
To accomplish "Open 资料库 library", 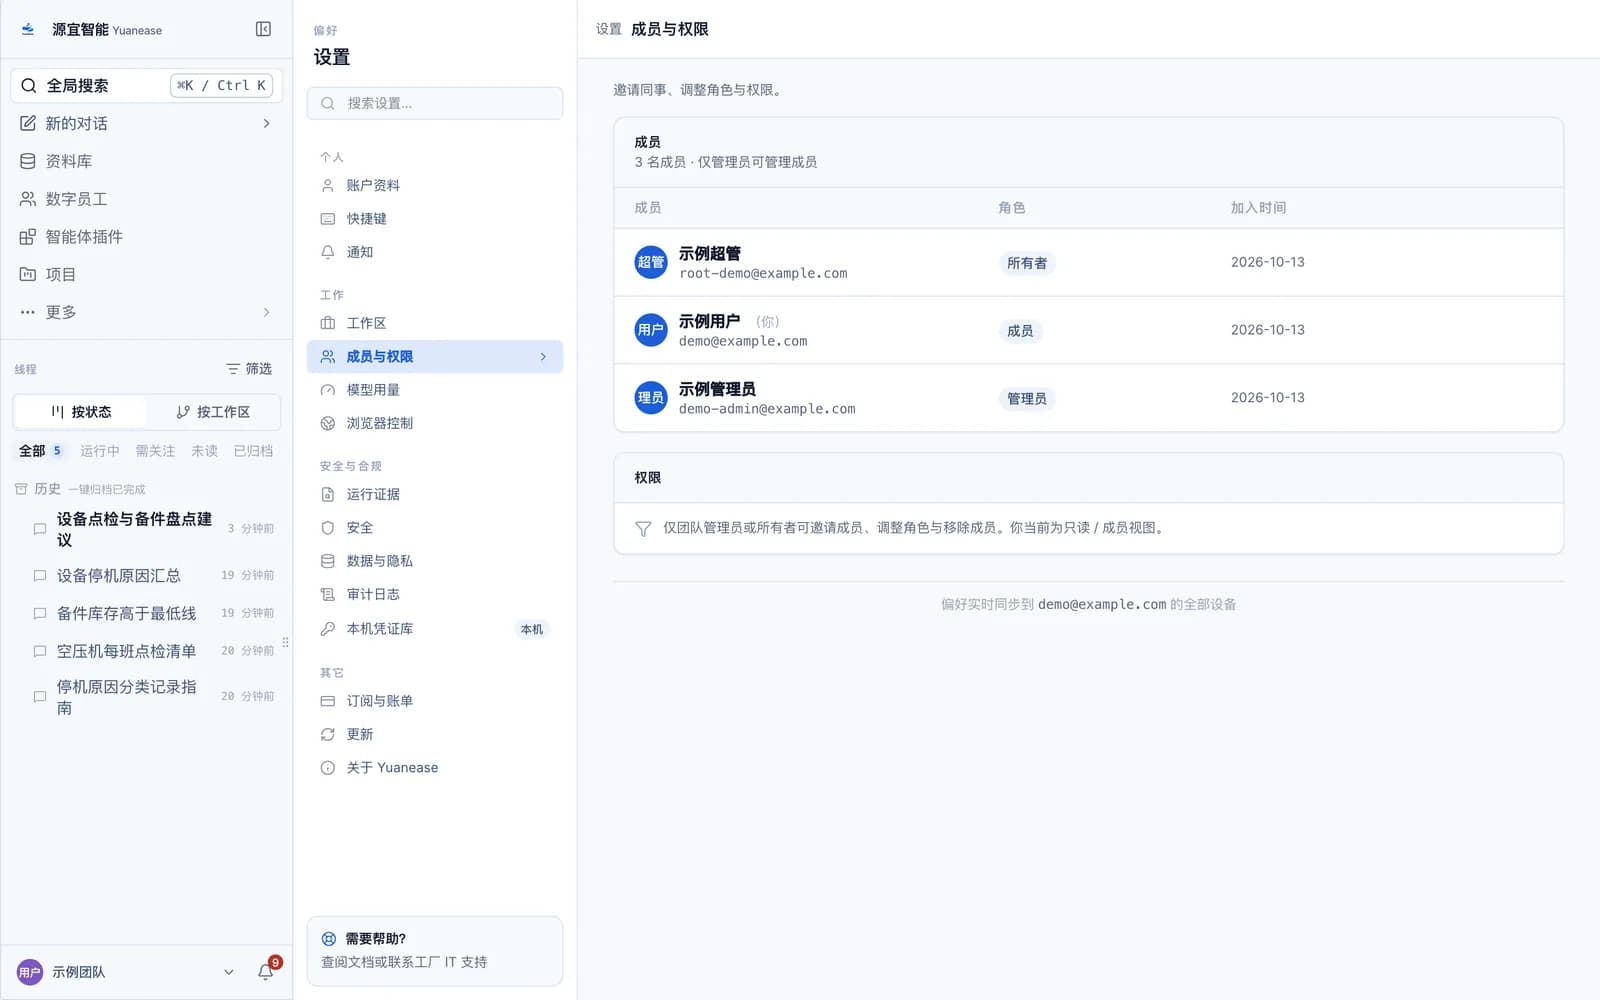I will coord(146,161).
